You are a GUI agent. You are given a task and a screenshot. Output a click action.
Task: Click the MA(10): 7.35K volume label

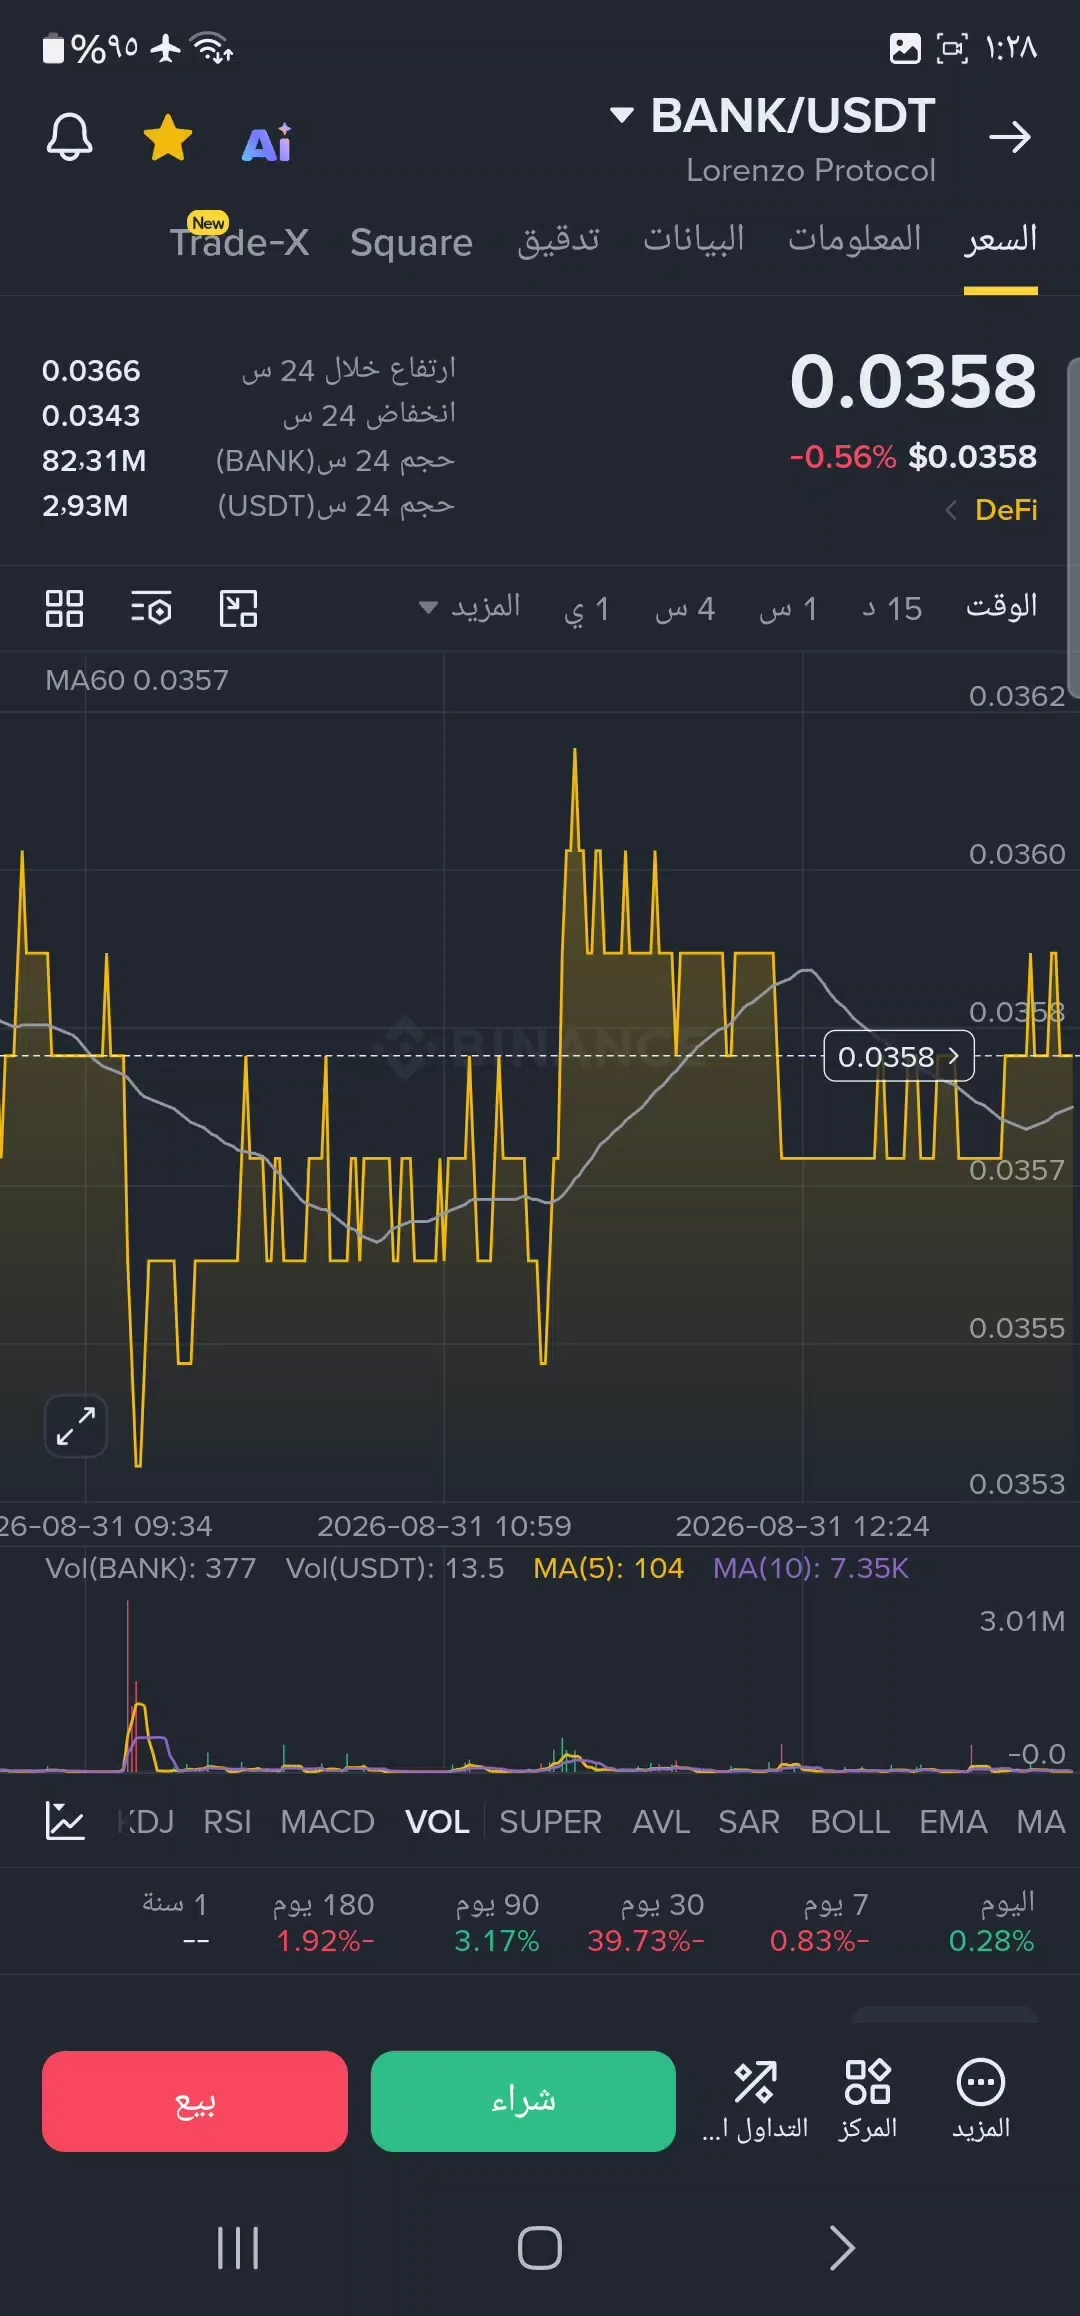point(811,1568)
